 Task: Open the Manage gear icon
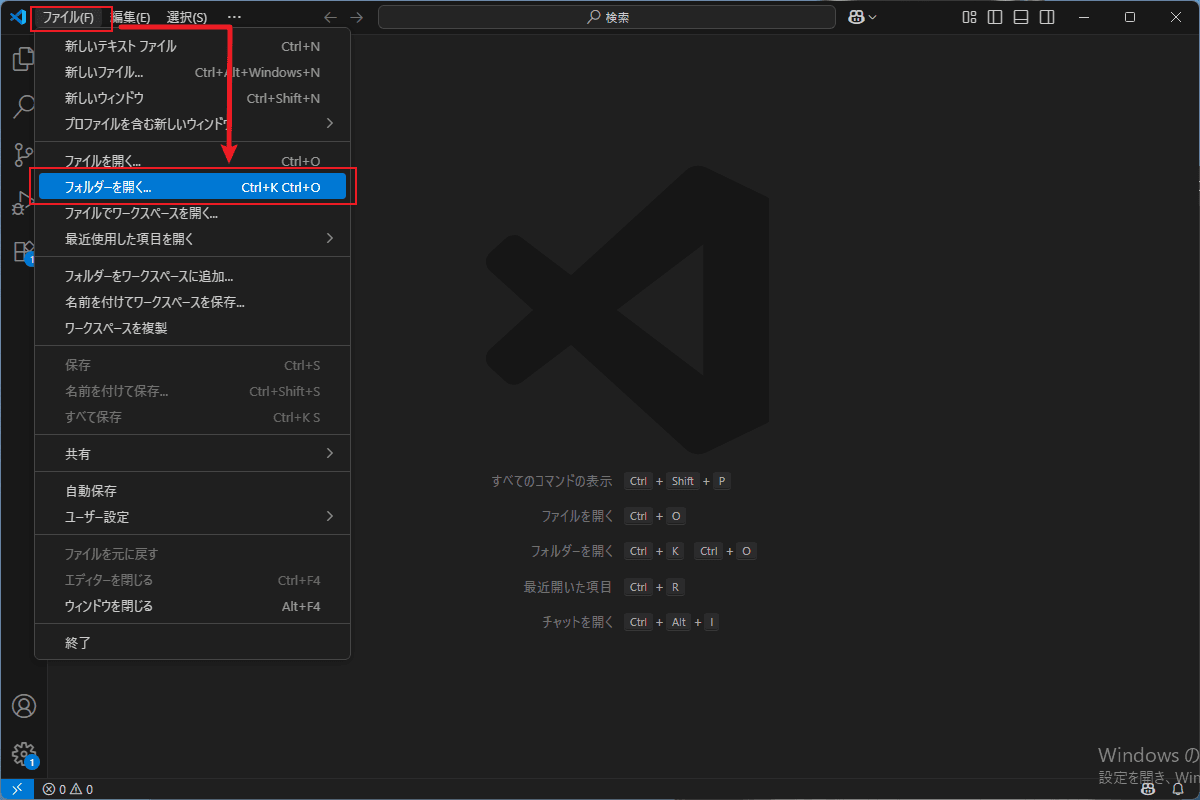[x=23, y=753]
